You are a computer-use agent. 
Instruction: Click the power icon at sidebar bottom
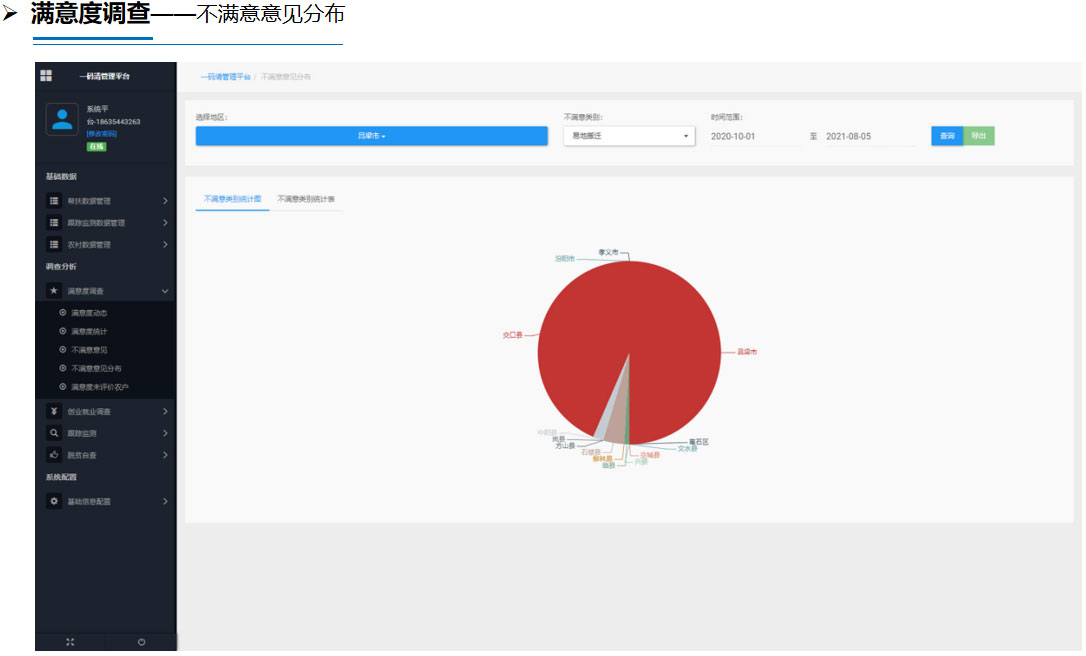tap(141, 642)
